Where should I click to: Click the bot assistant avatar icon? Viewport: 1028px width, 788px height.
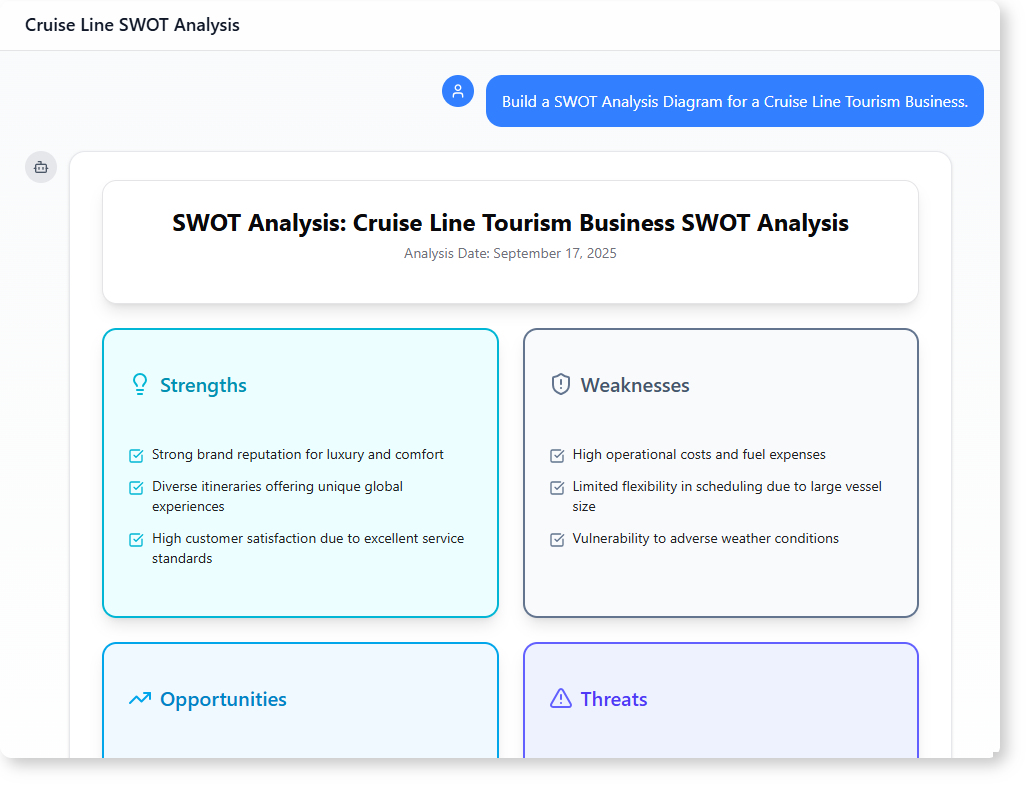click(41, 167)
